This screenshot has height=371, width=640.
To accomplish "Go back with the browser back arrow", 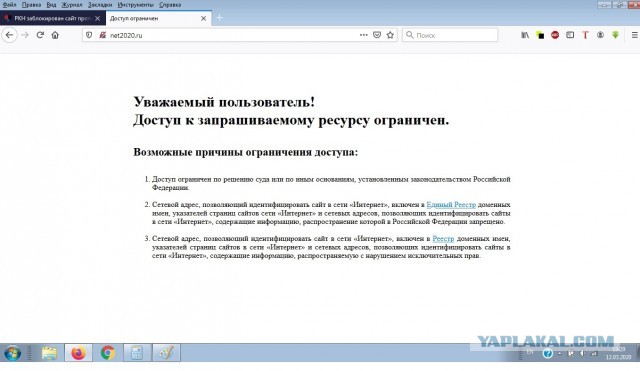I will click(9, 35).
